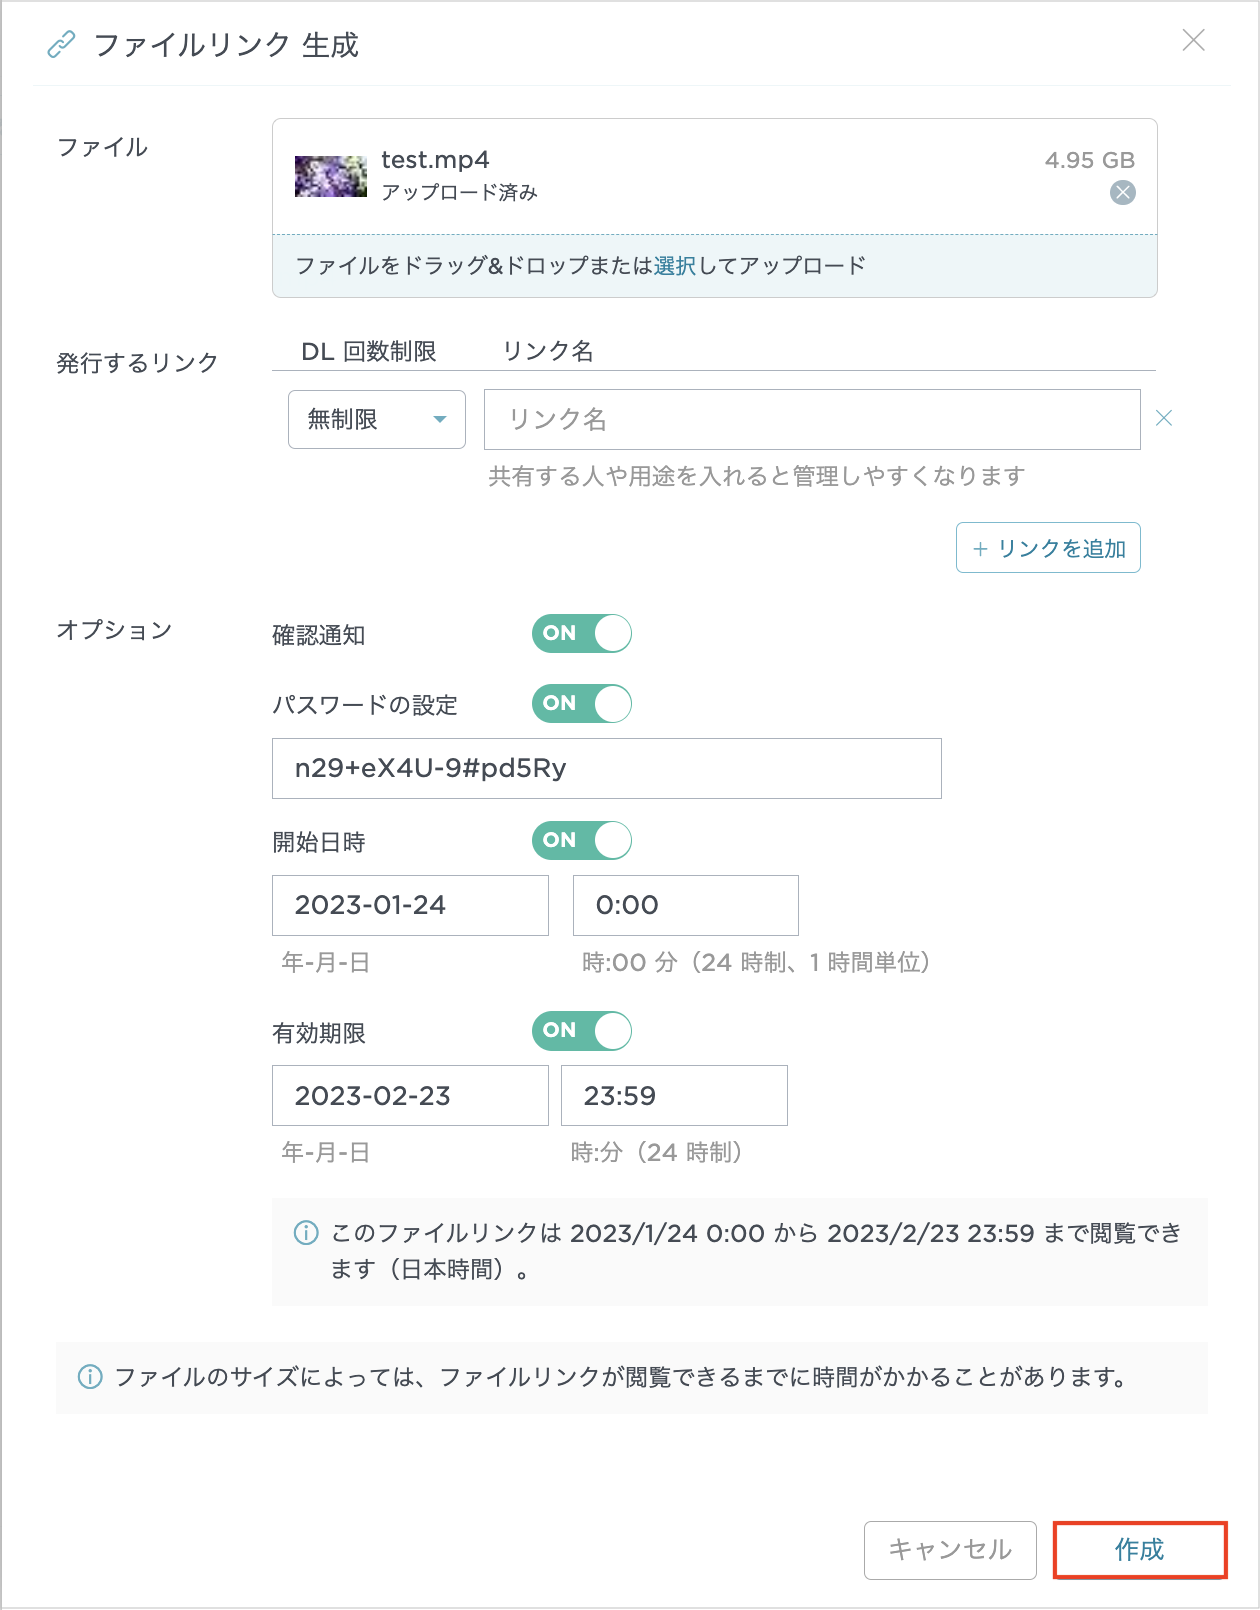Click the キャンセル button

coord(950,1550)
